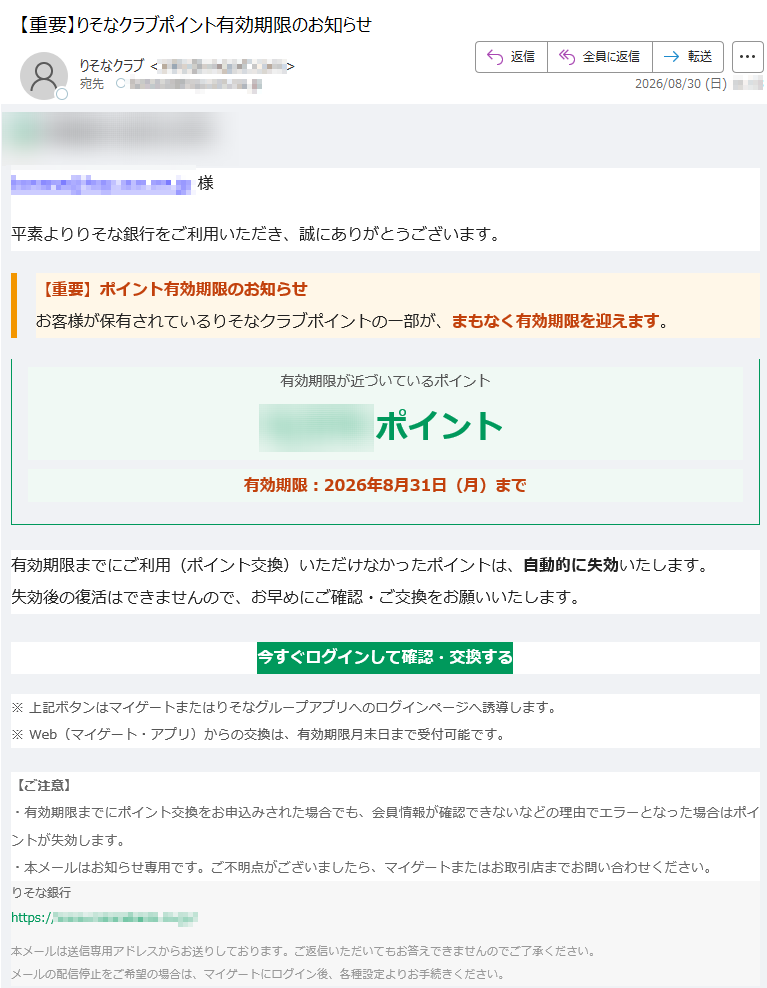
Task: Click the text まもなく有効期限を迎えます
Action: click(555, 321)
